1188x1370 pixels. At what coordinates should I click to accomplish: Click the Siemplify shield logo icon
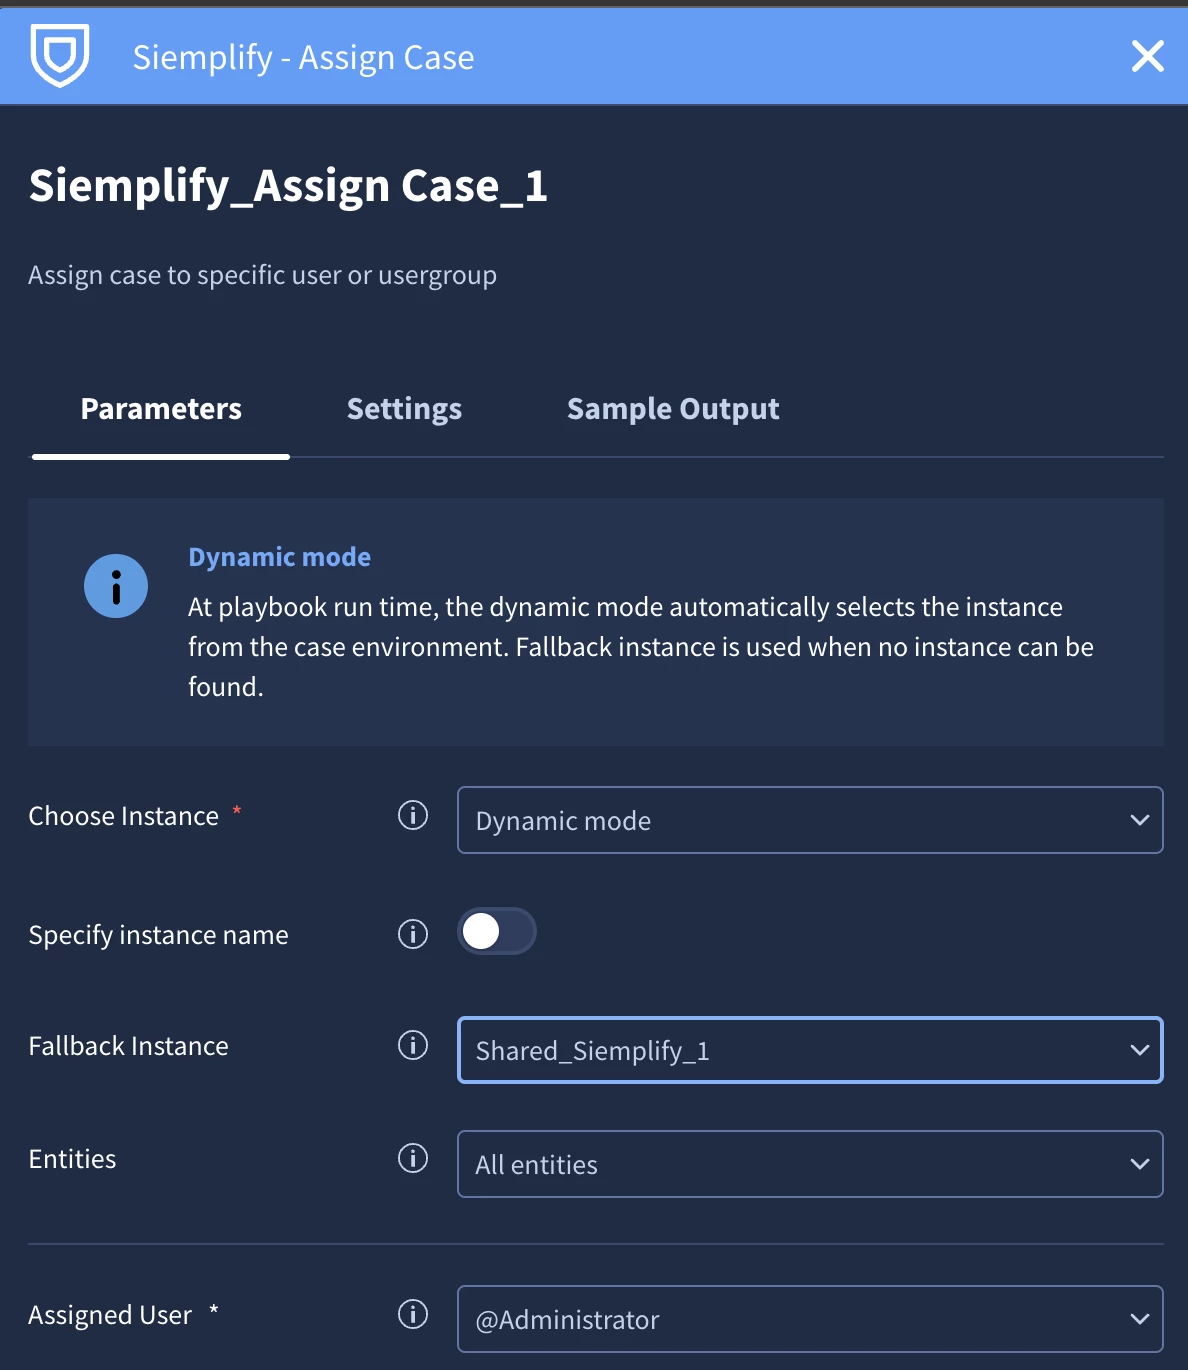60,56
